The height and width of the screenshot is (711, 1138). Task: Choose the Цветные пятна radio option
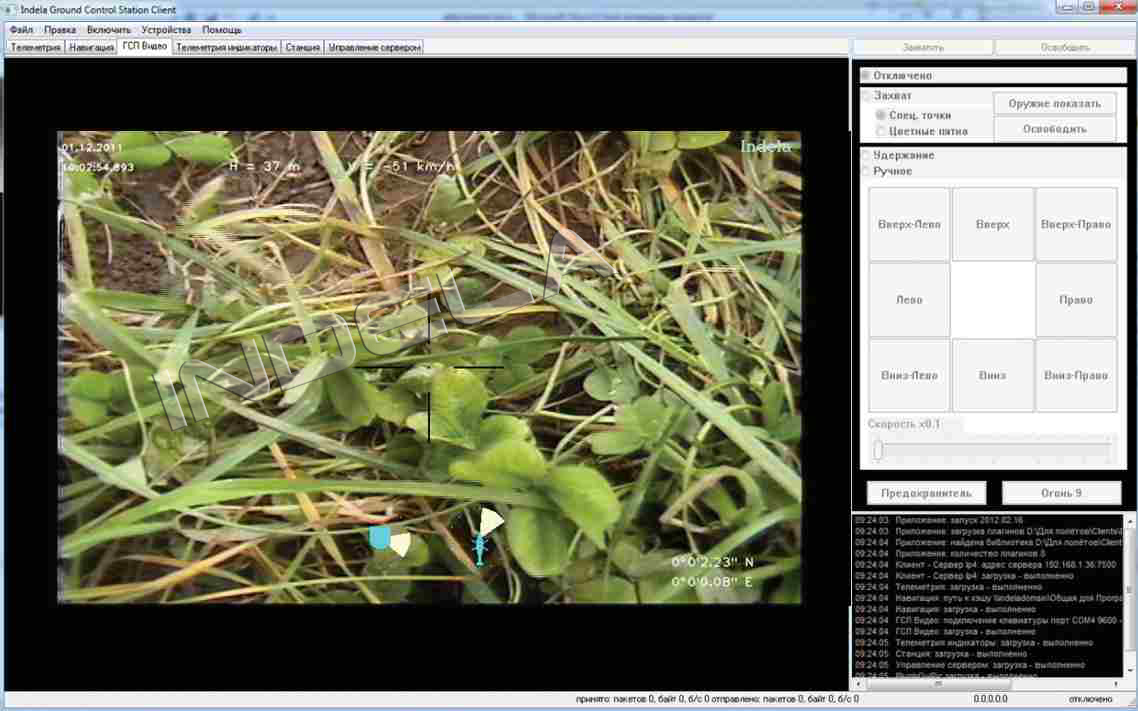click(881, 131)
